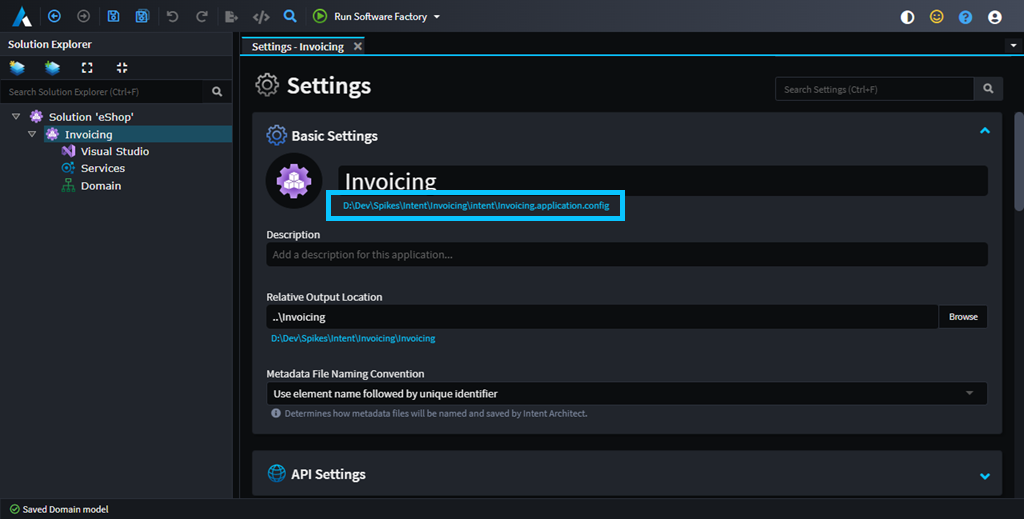1024x519 pixels.
Task: Click the Basic Settings gear icon
Action: (x=276, y=135)
